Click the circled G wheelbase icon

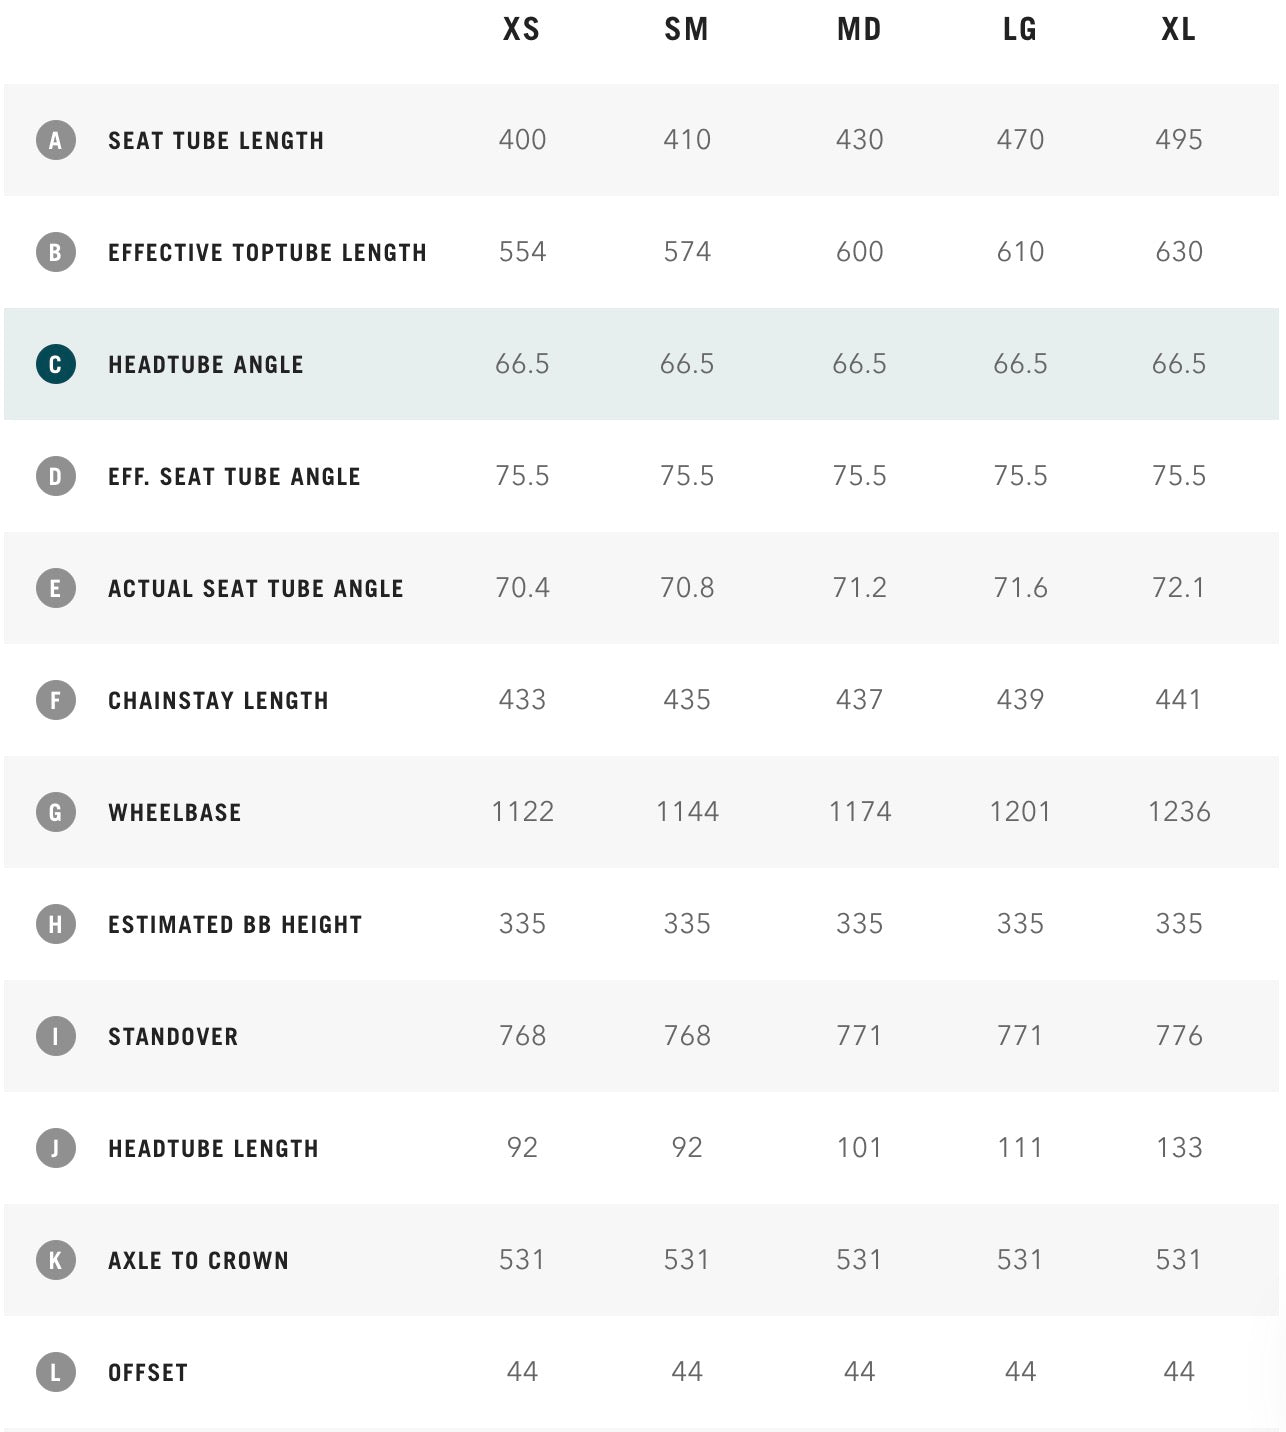click(56, 812)
